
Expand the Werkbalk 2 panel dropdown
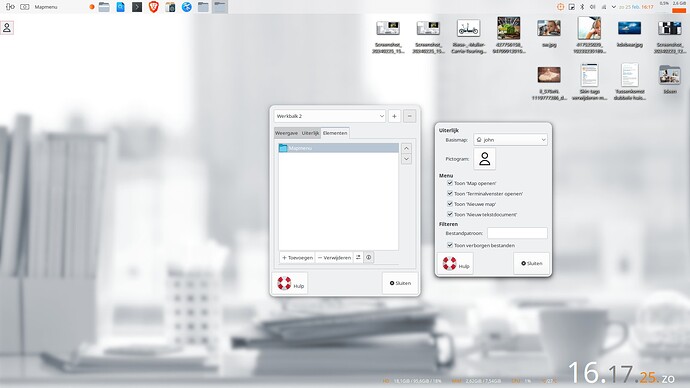coord(330,116)
